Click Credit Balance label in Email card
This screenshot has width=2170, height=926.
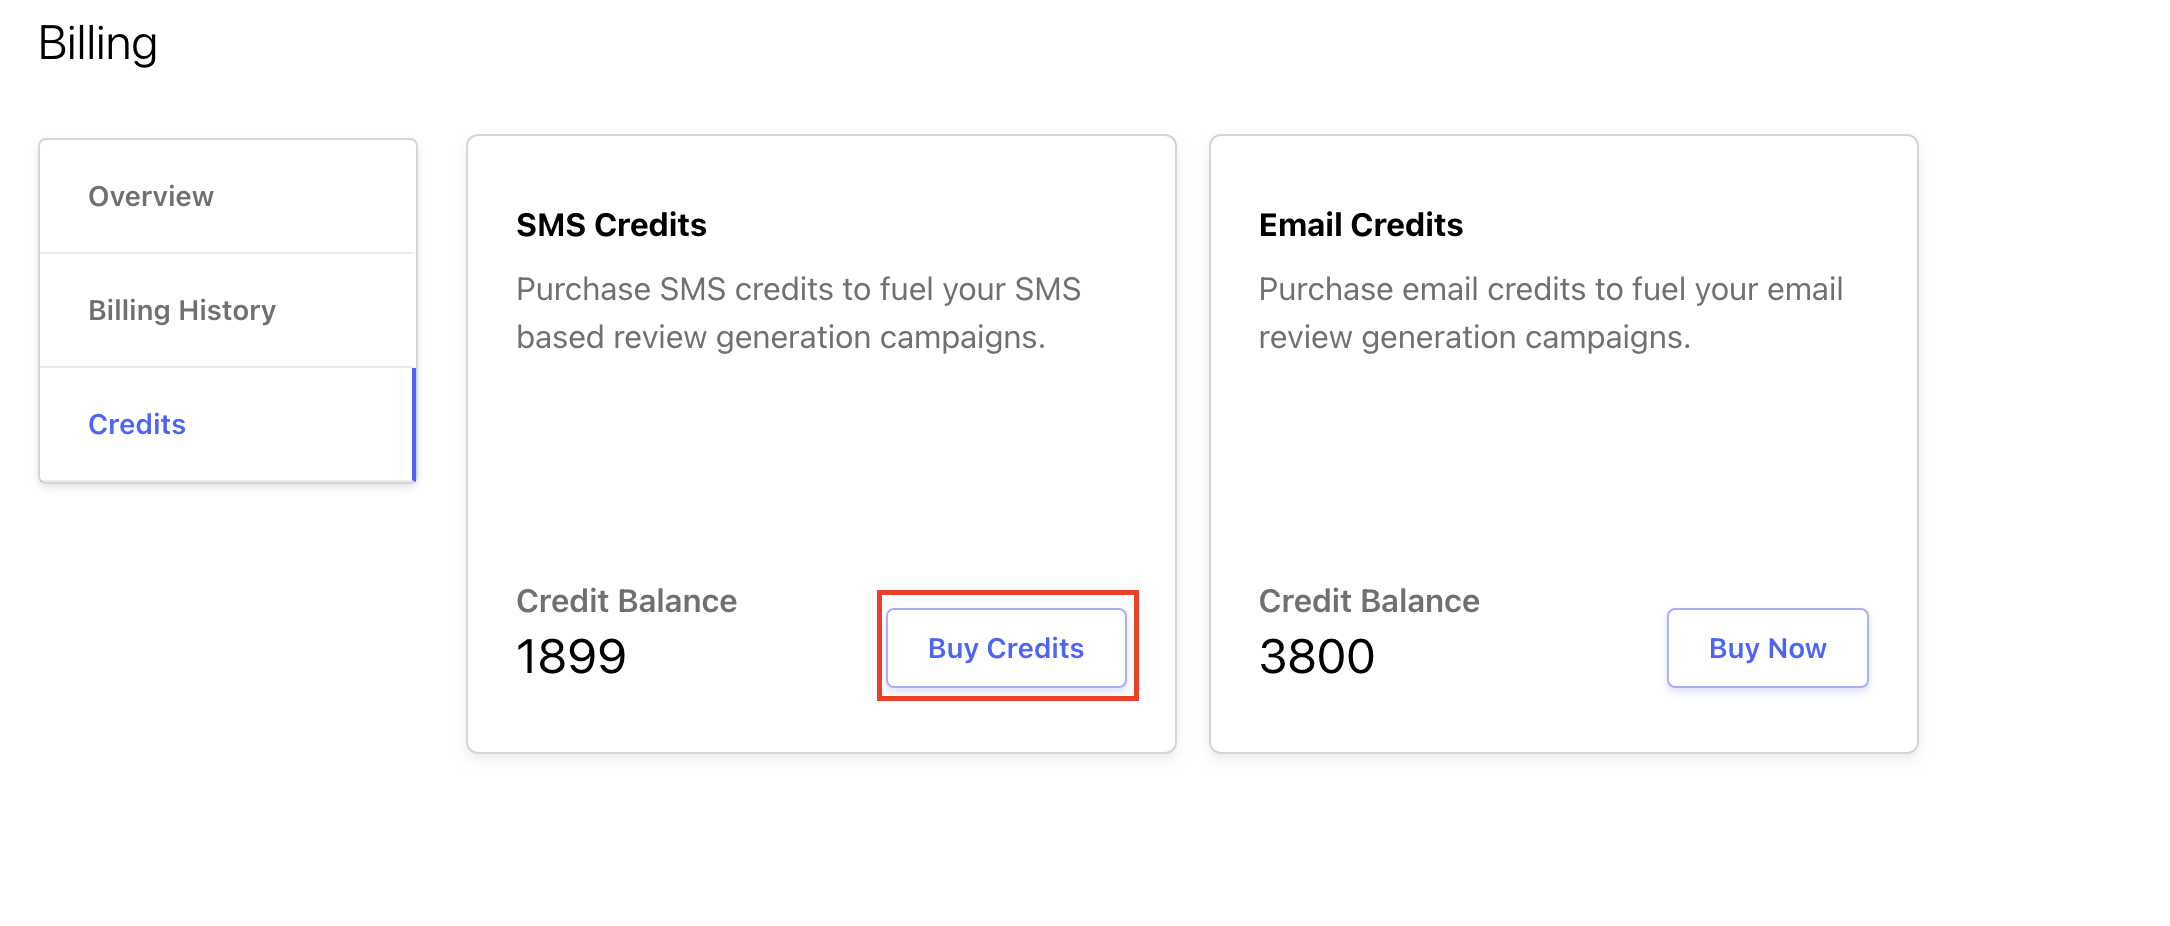tap(1369, 601)
